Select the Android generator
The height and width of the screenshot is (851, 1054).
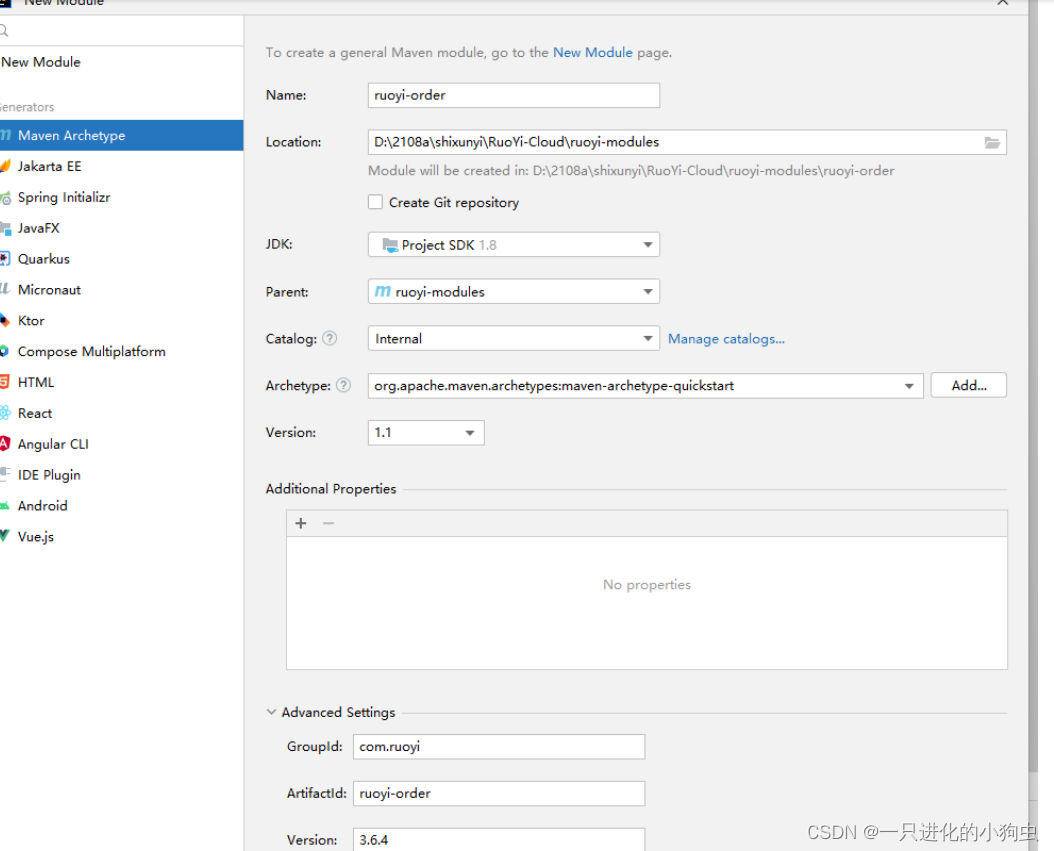(122, 506)
